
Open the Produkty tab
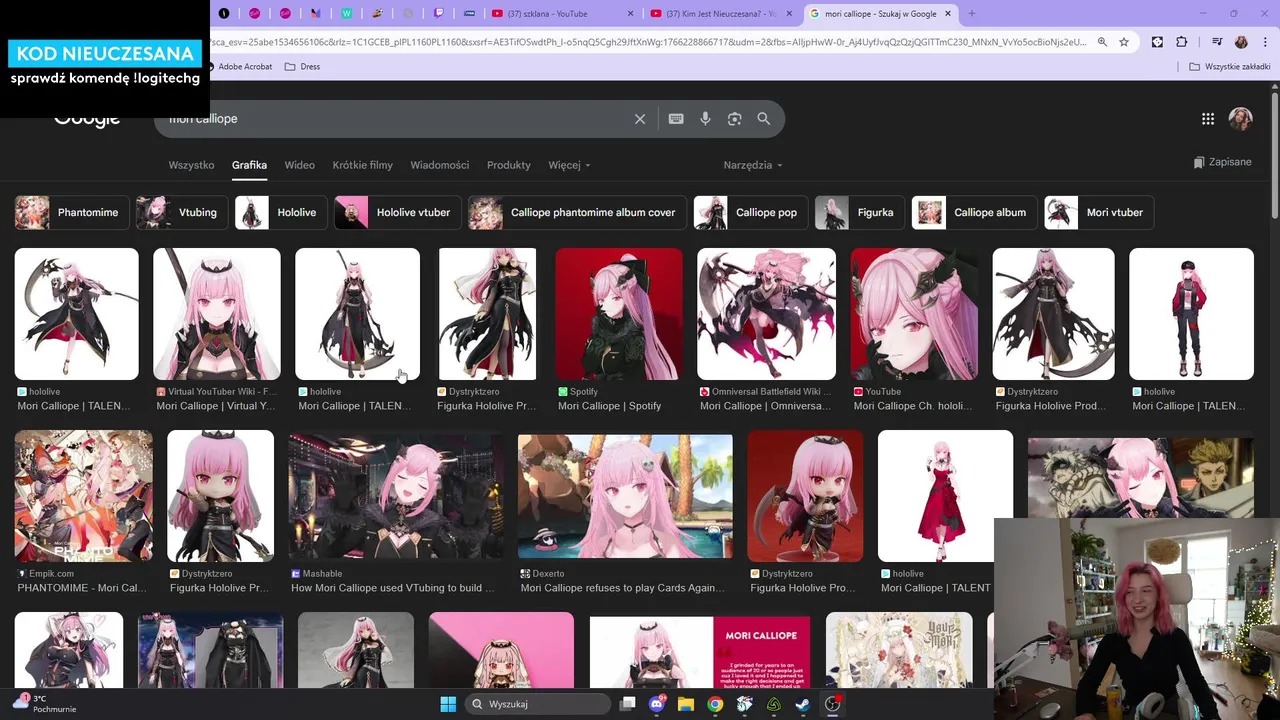tap(508, 165)
